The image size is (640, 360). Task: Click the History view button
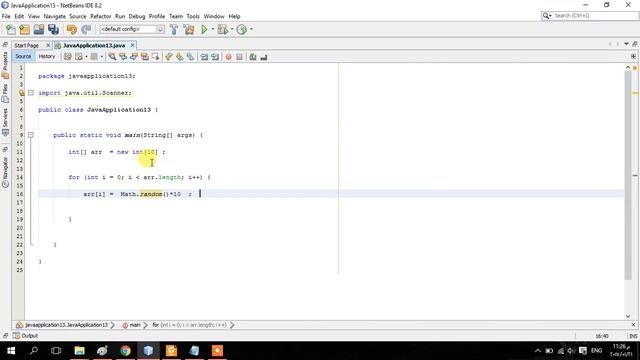47,56
